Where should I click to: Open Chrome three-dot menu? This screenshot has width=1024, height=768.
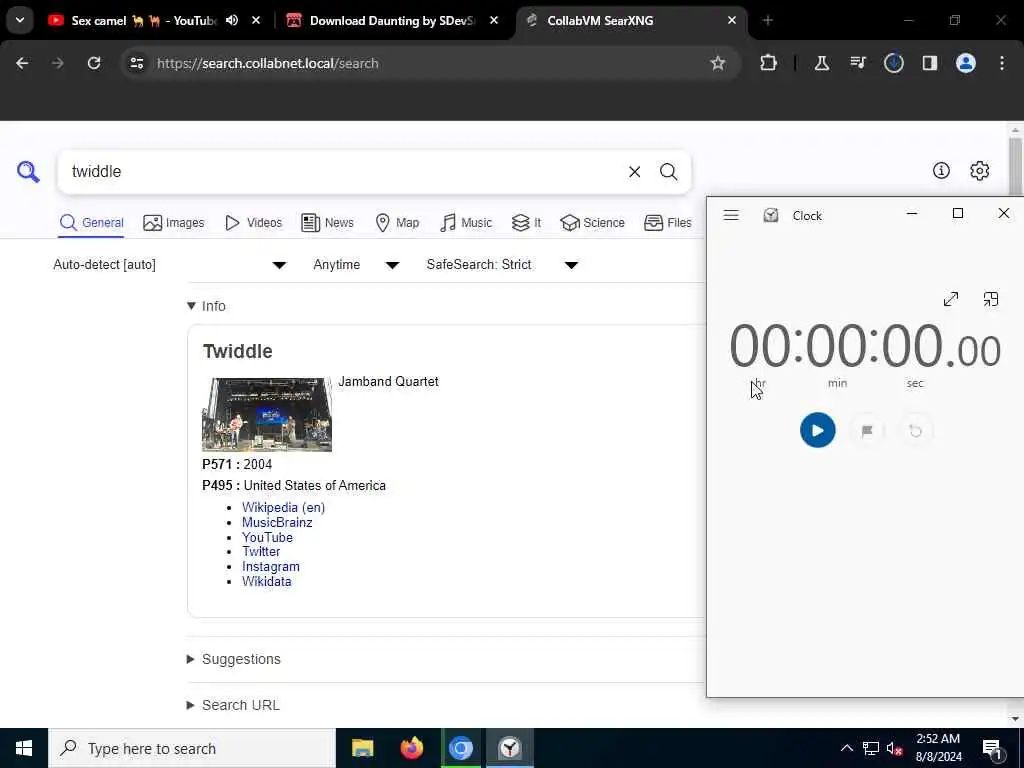[x=1001, y=63]
